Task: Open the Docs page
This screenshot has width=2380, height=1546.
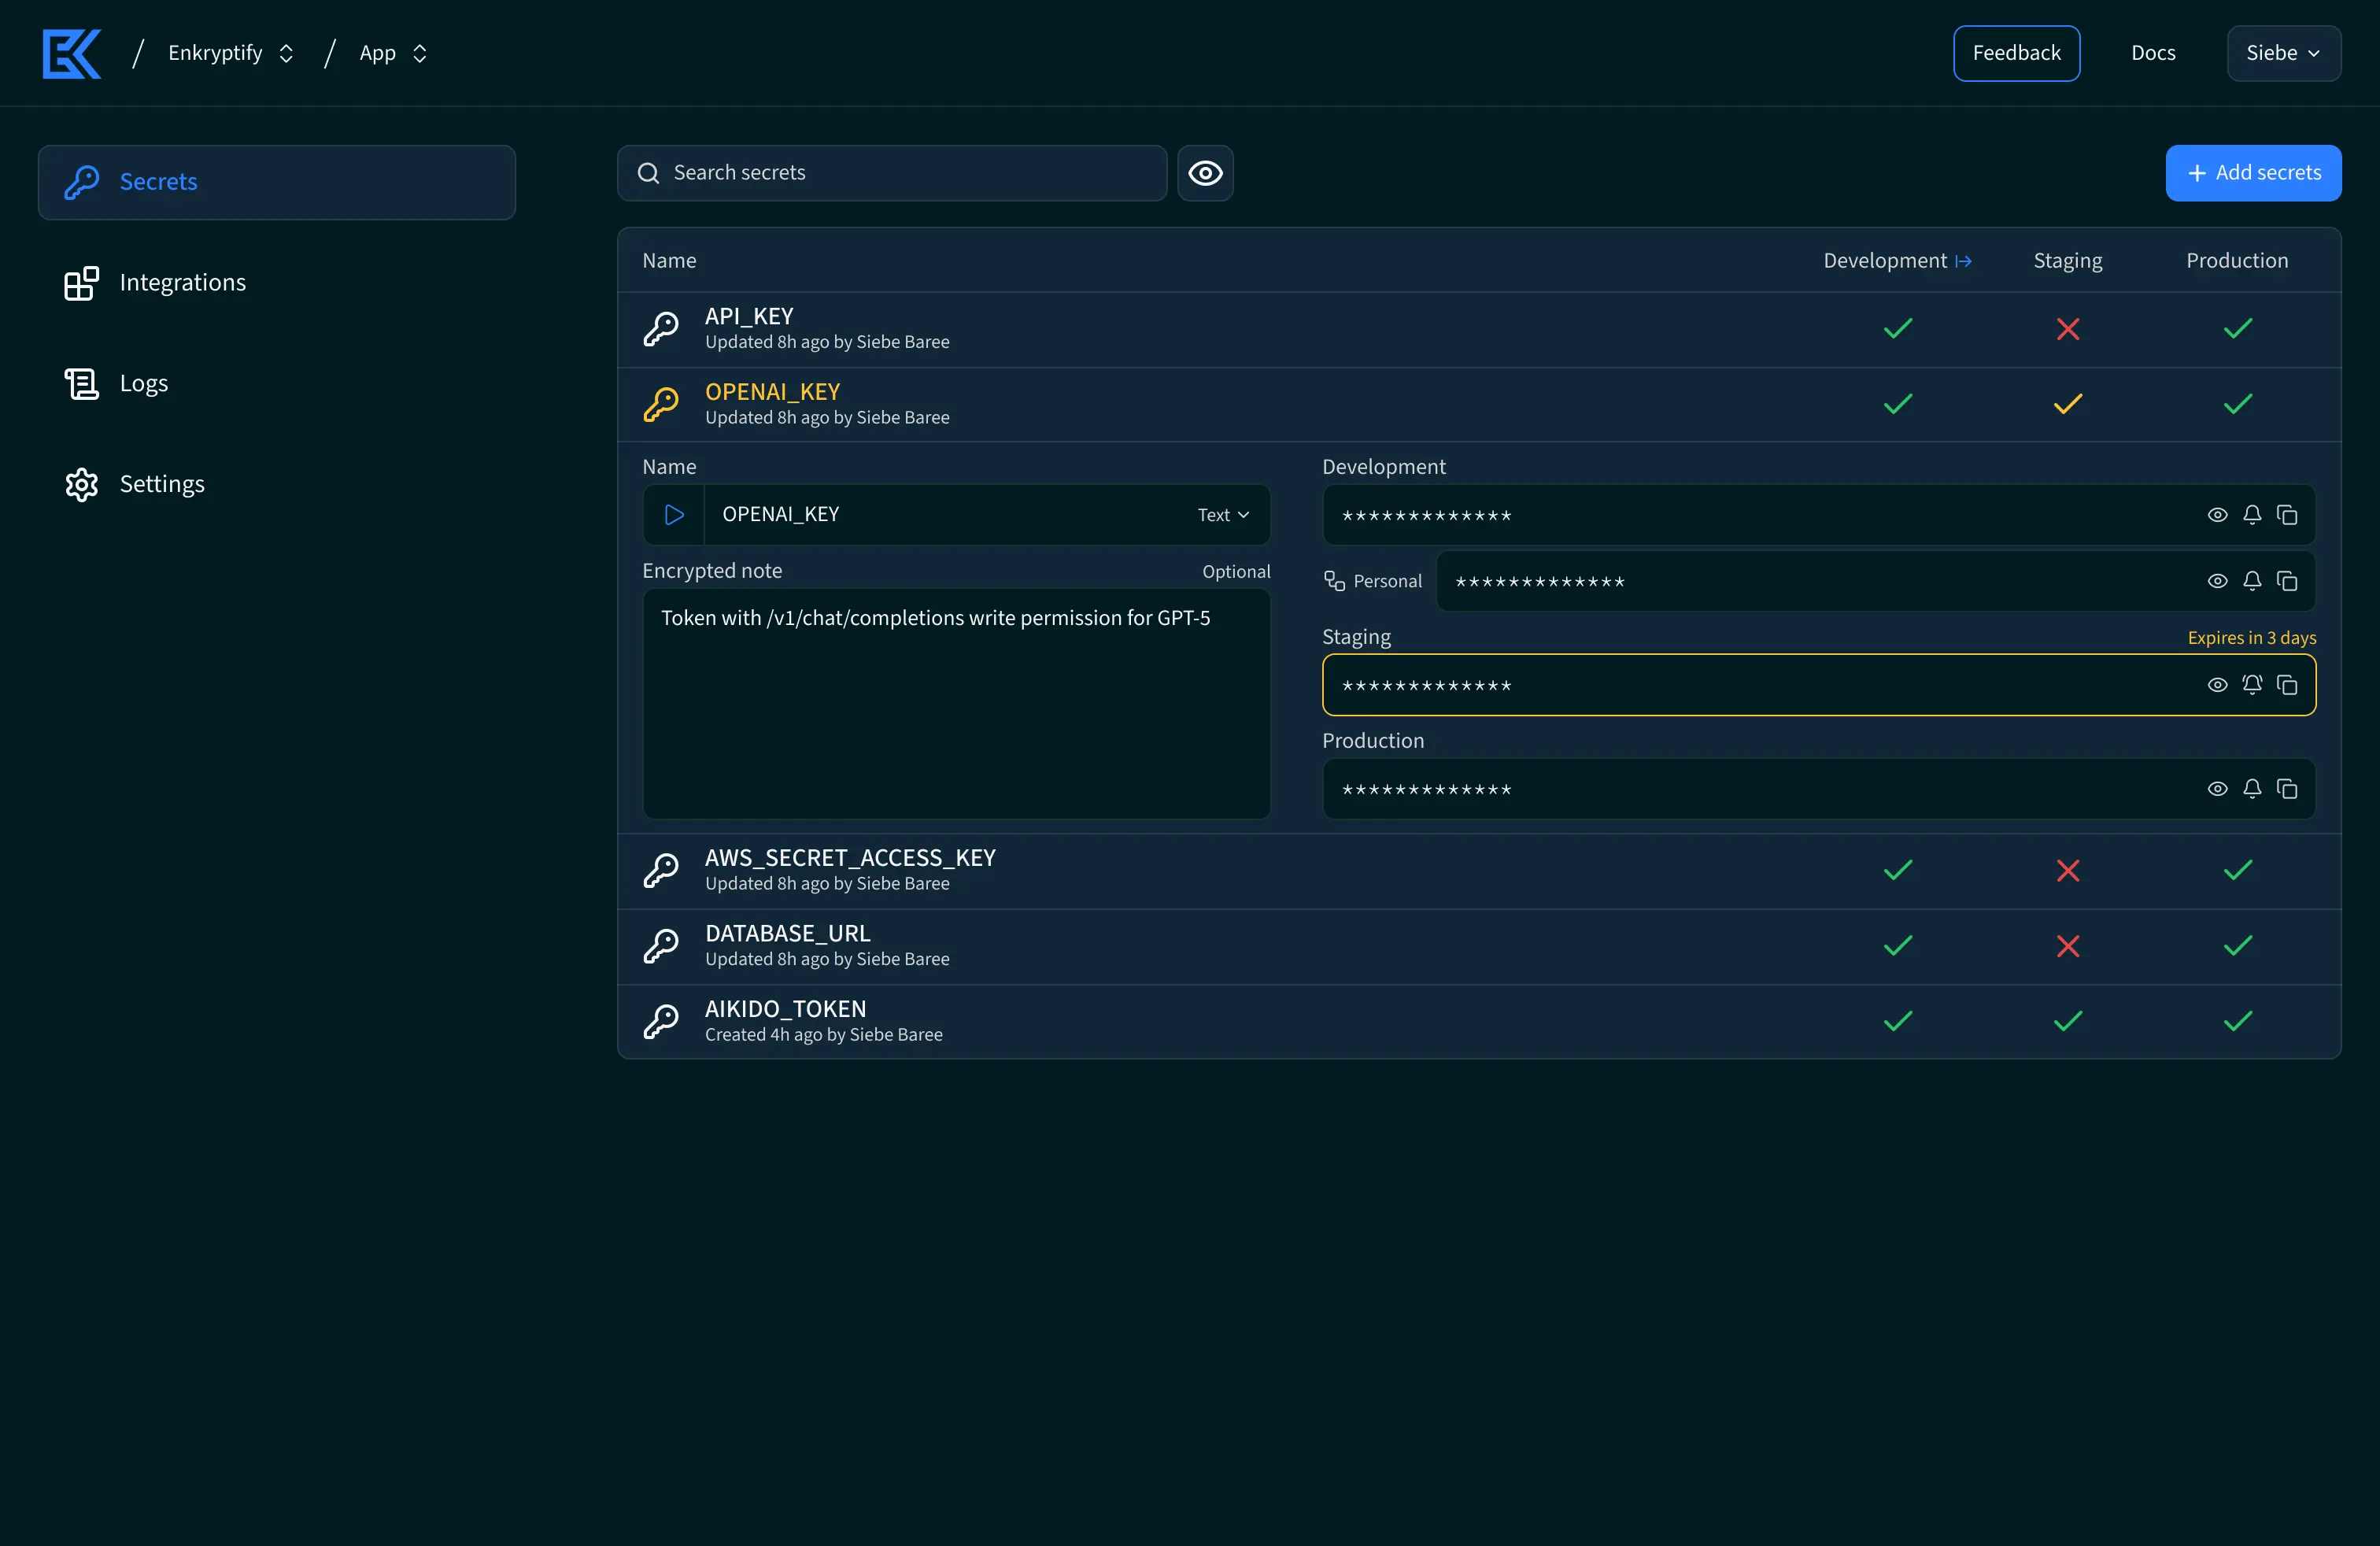Action: pos(2153,53)
